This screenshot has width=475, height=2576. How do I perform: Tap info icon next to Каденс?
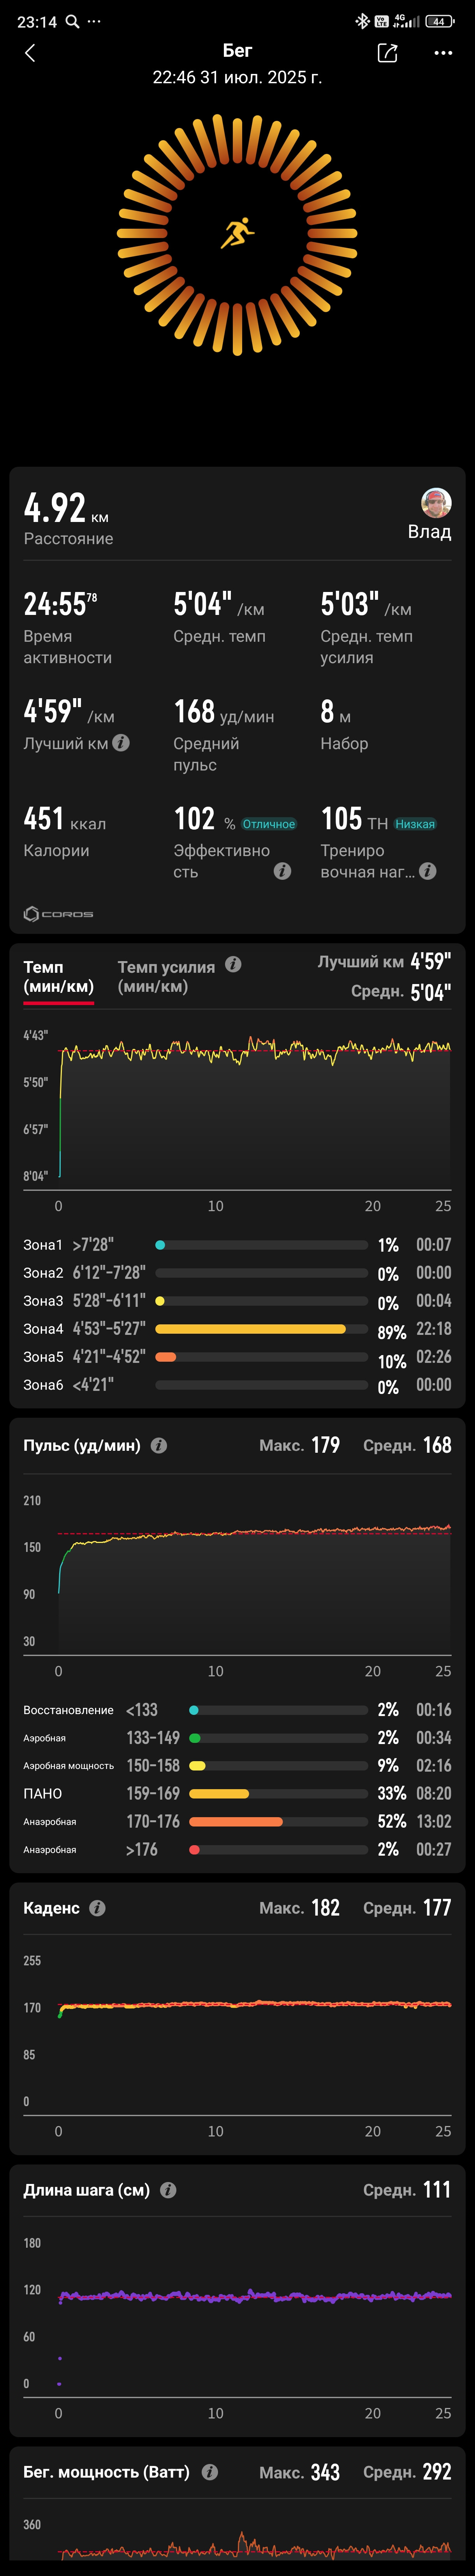(97, 1908)
